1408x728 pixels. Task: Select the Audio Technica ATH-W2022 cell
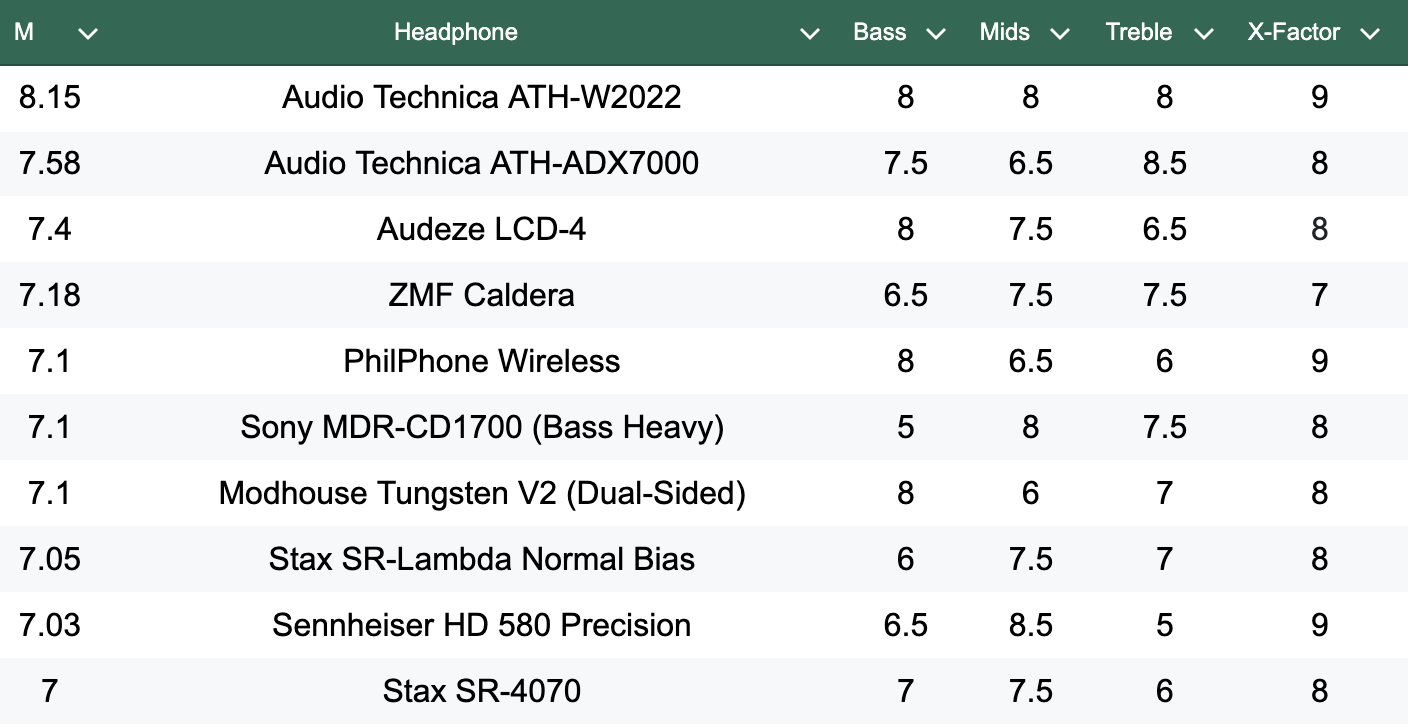[481, 97]
